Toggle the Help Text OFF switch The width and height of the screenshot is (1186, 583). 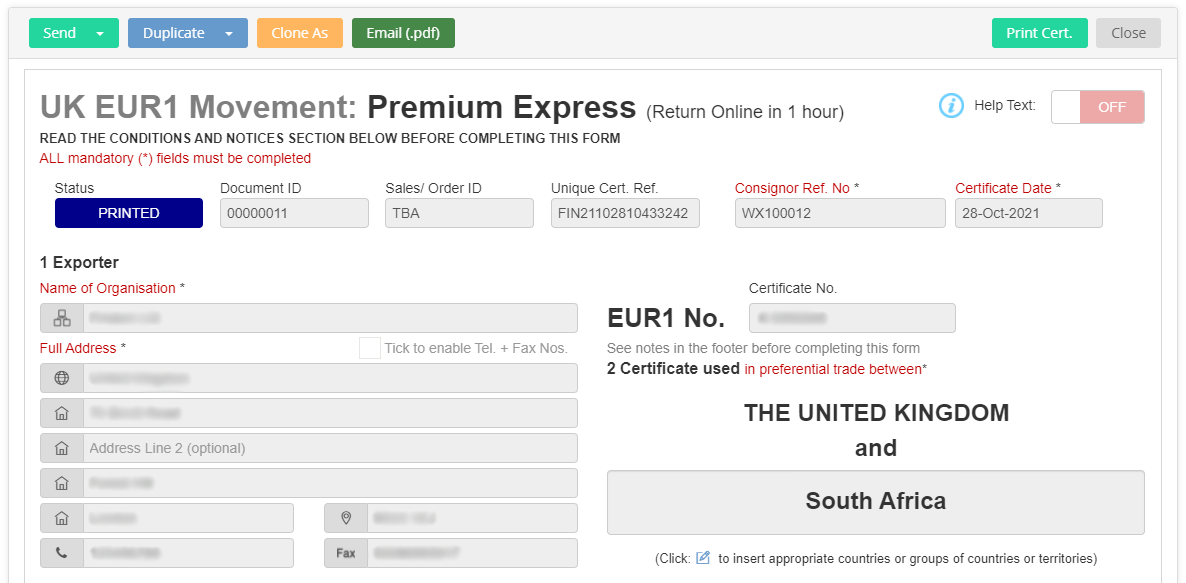coord(1098,107)
